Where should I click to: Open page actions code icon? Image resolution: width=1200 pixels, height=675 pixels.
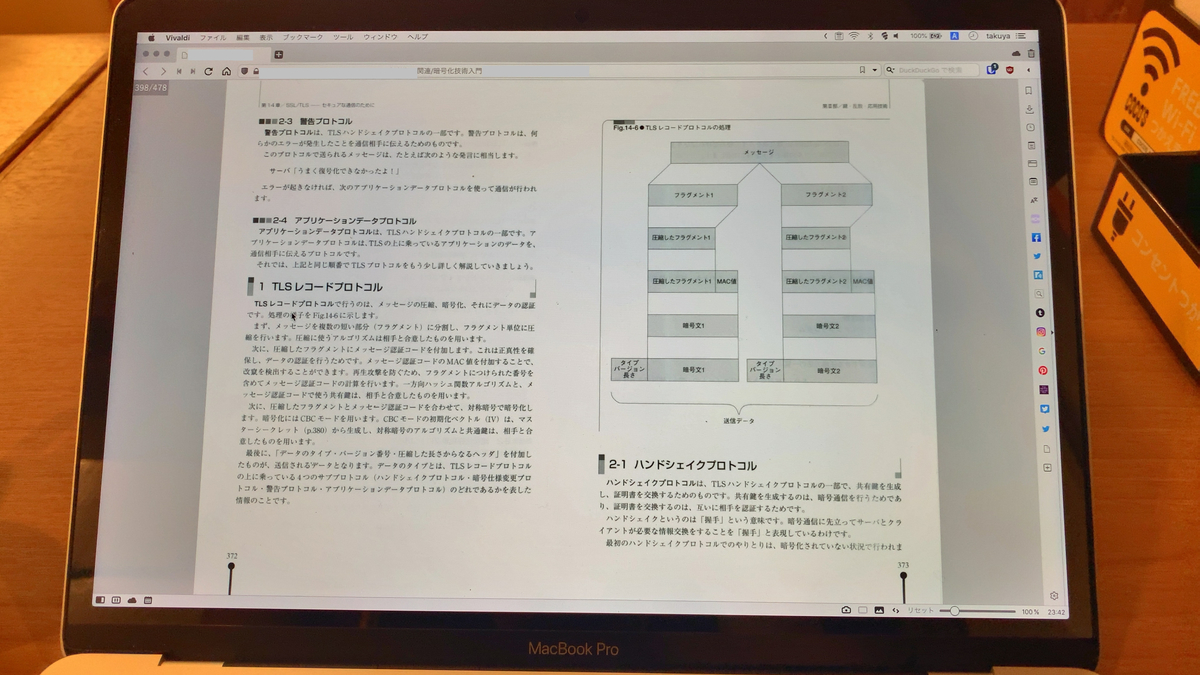pos(896,610)
